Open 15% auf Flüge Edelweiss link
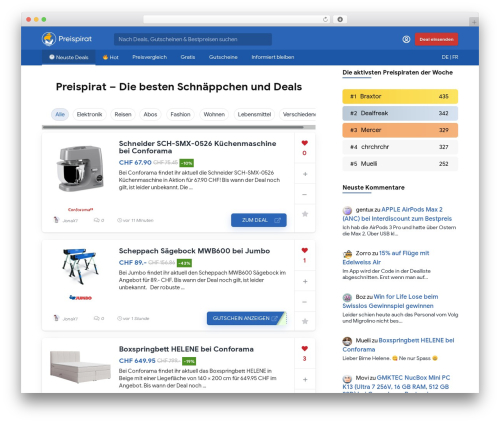500x423 pixels. [x=386, y=258]
